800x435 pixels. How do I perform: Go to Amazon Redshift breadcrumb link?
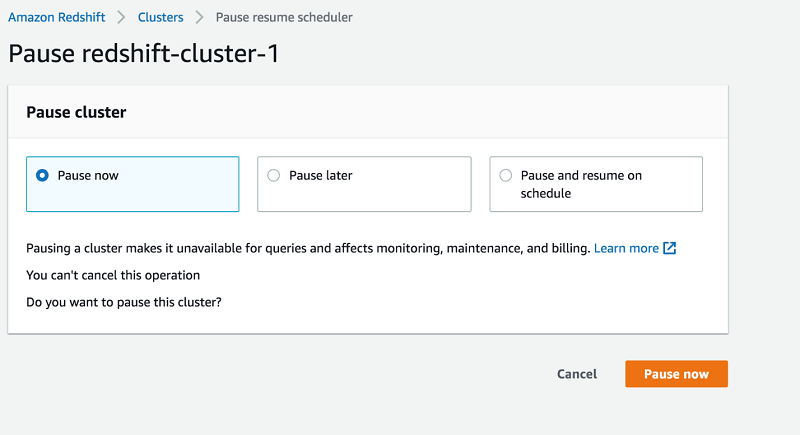pos(58,18)
